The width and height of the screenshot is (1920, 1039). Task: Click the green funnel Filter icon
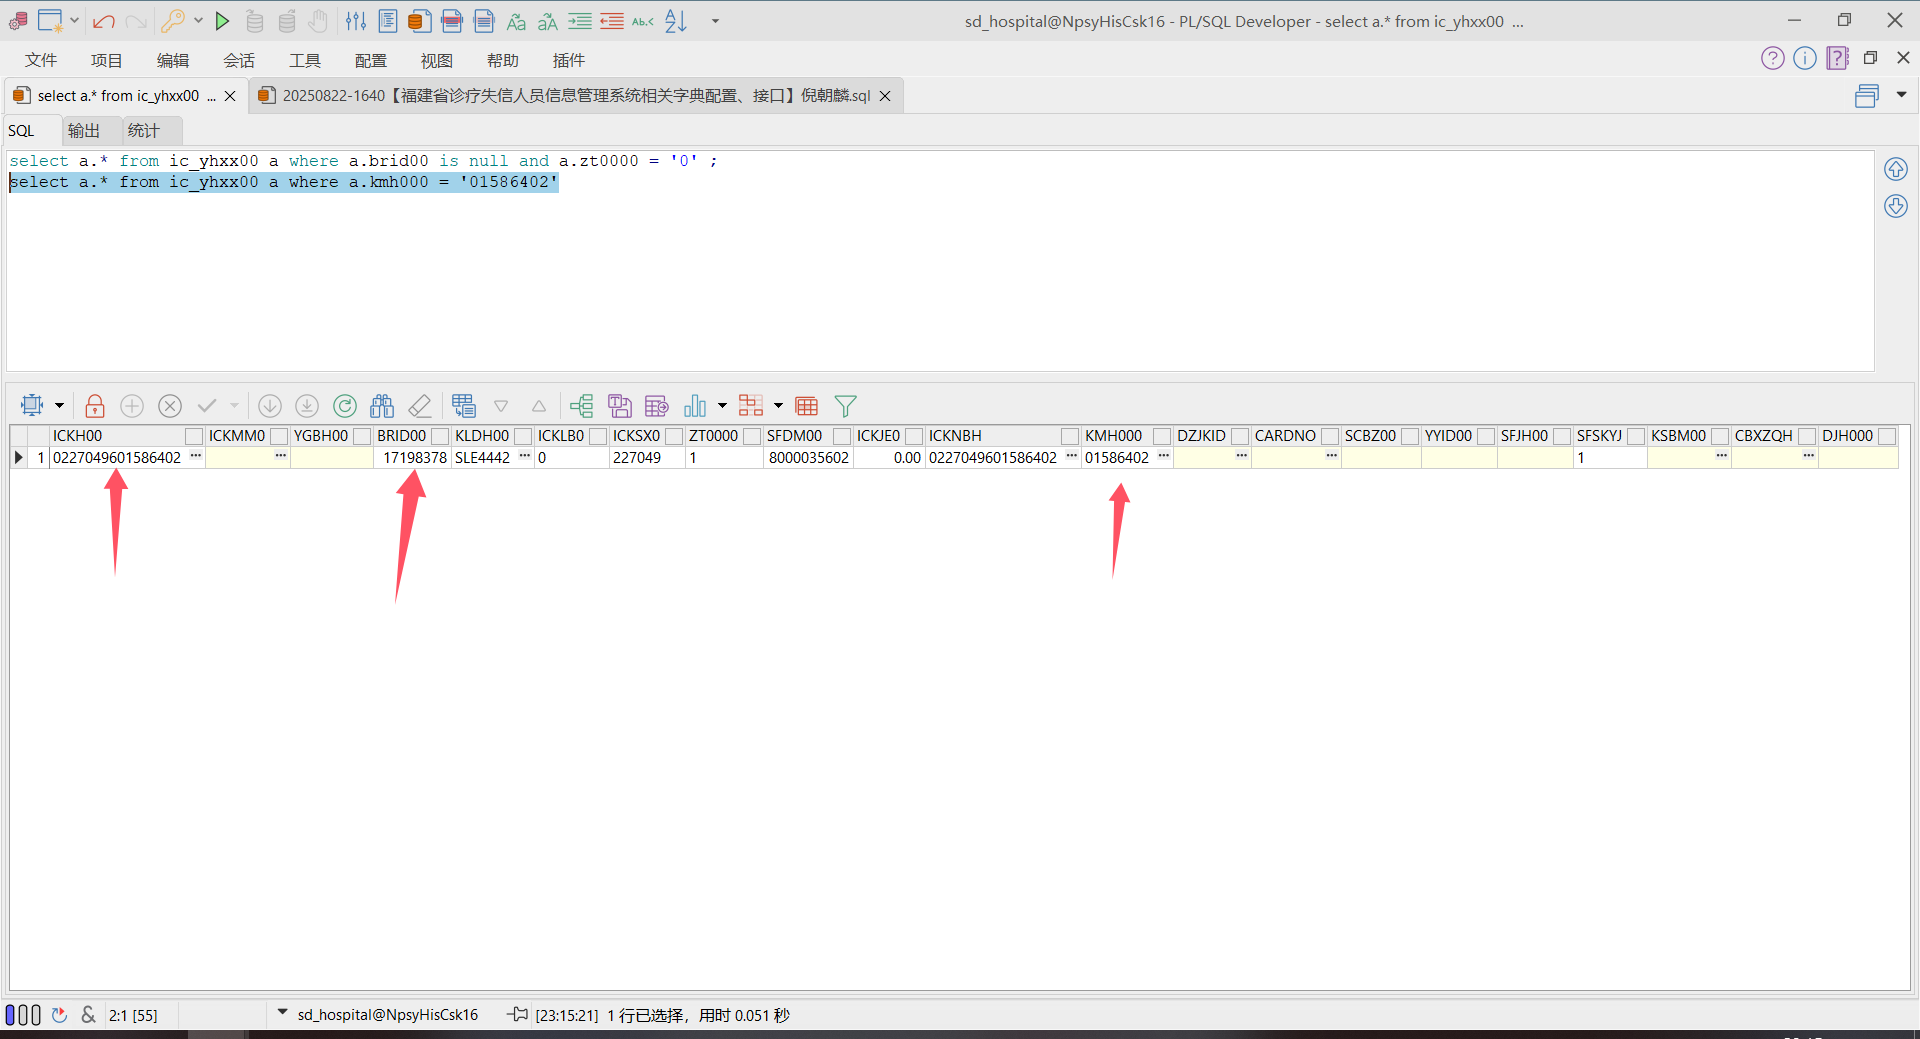point(846,406)
